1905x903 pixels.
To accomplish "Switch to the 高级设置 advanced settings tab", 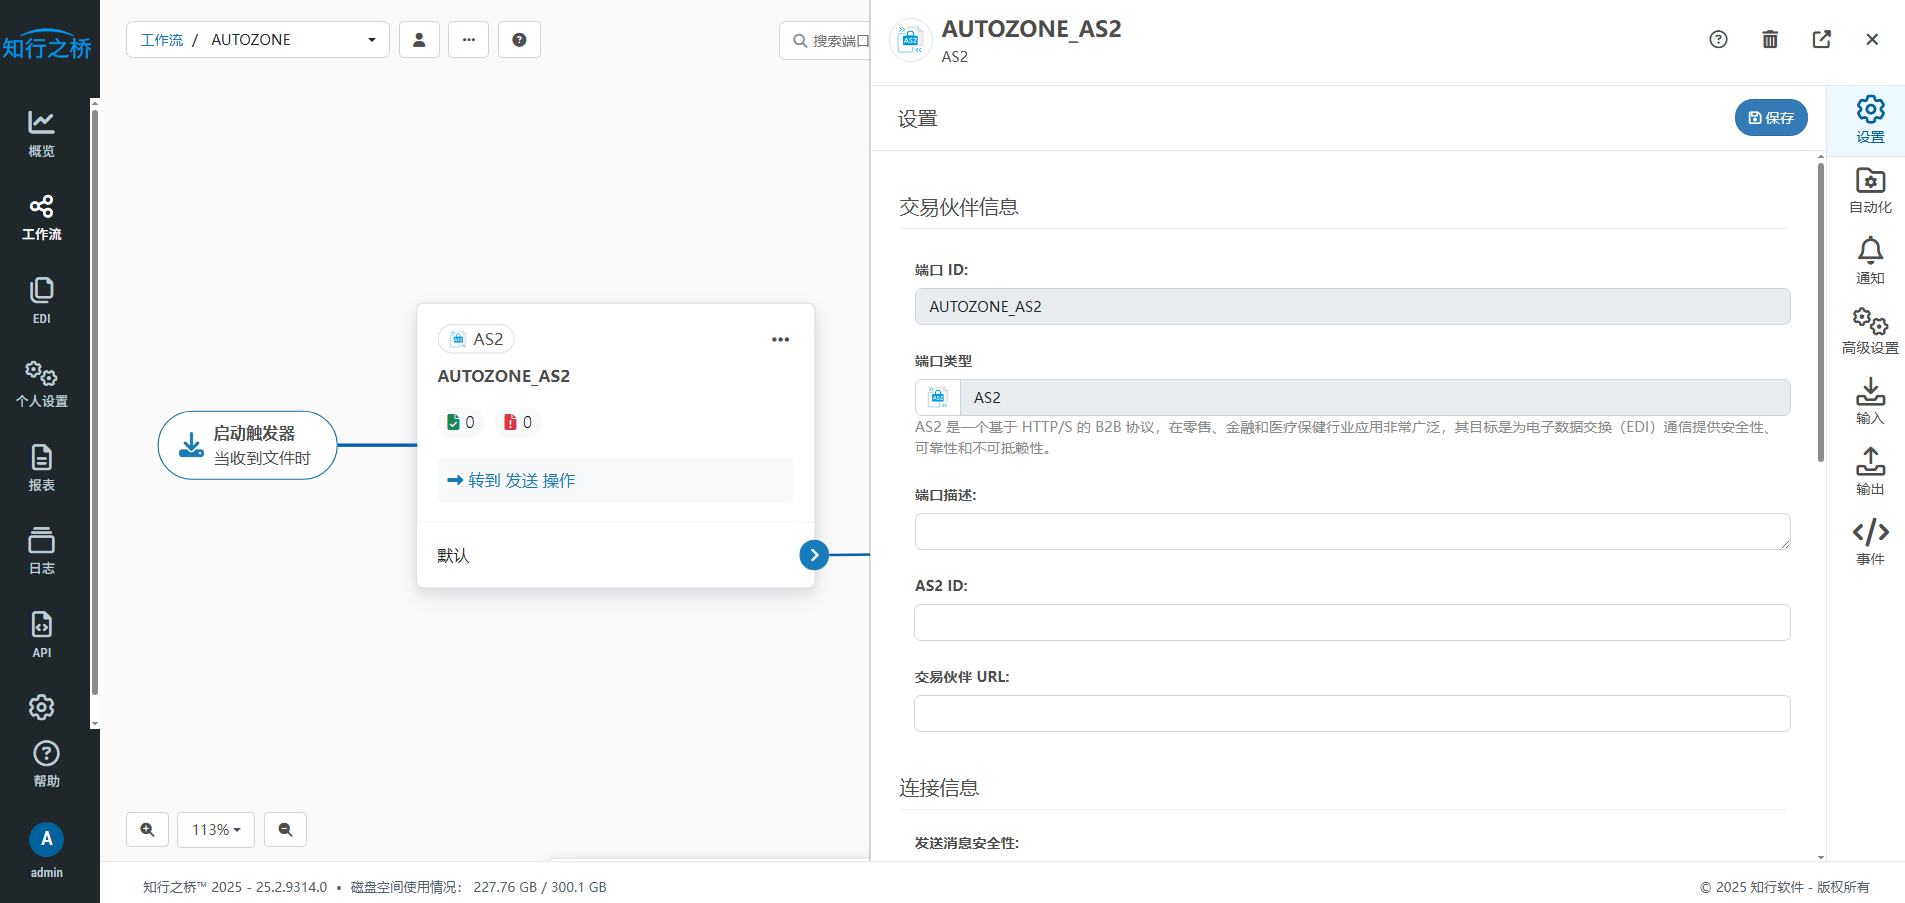I will tap(1869, 331).
